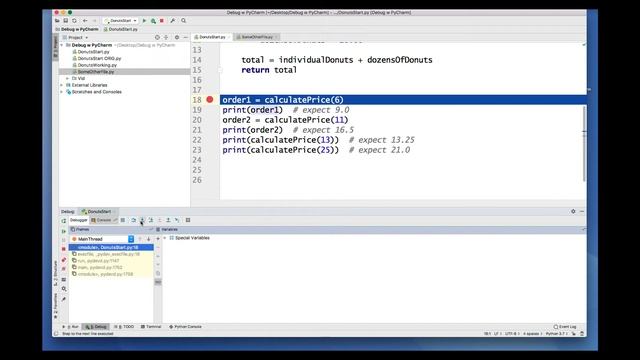Open the Project view dropdown

coord(78,38)
